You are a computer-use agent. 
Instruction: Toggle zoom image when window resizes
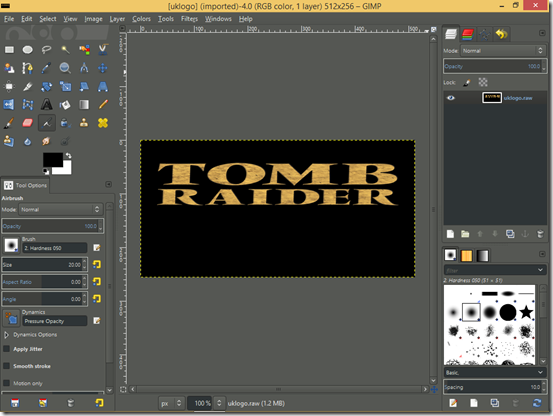433,30
